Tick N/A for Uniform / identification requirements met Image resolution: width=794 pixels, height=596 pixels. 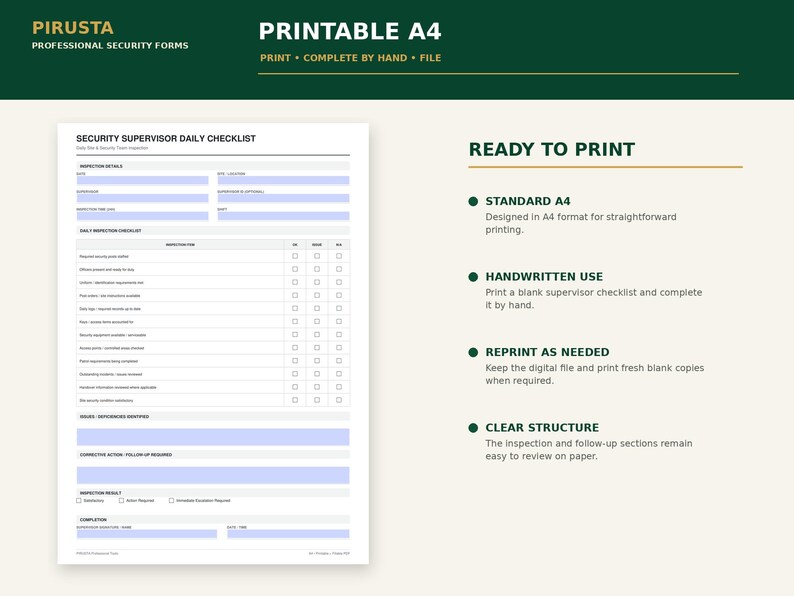click(339, 283)
